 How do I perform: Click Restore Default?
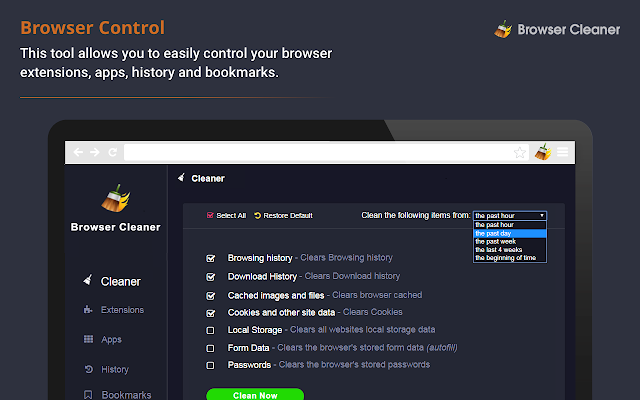click(283, 215)
